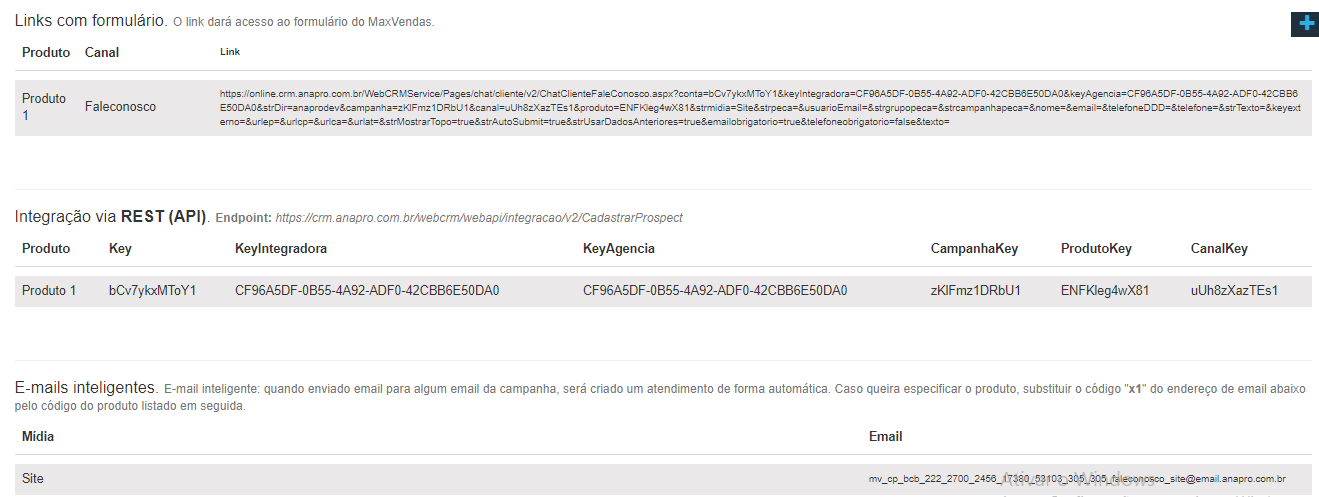This screenshot has width=1319, height=497.
Task: Select ProdutoKey value ENFKleg4wX81
Action: pyautogui.click(x=1105, y=291)
